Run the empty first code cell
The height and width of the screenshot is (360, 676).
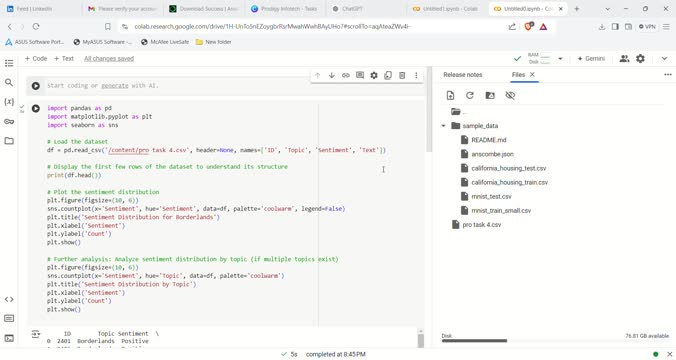pyautogui.click(x=36, y=86)
